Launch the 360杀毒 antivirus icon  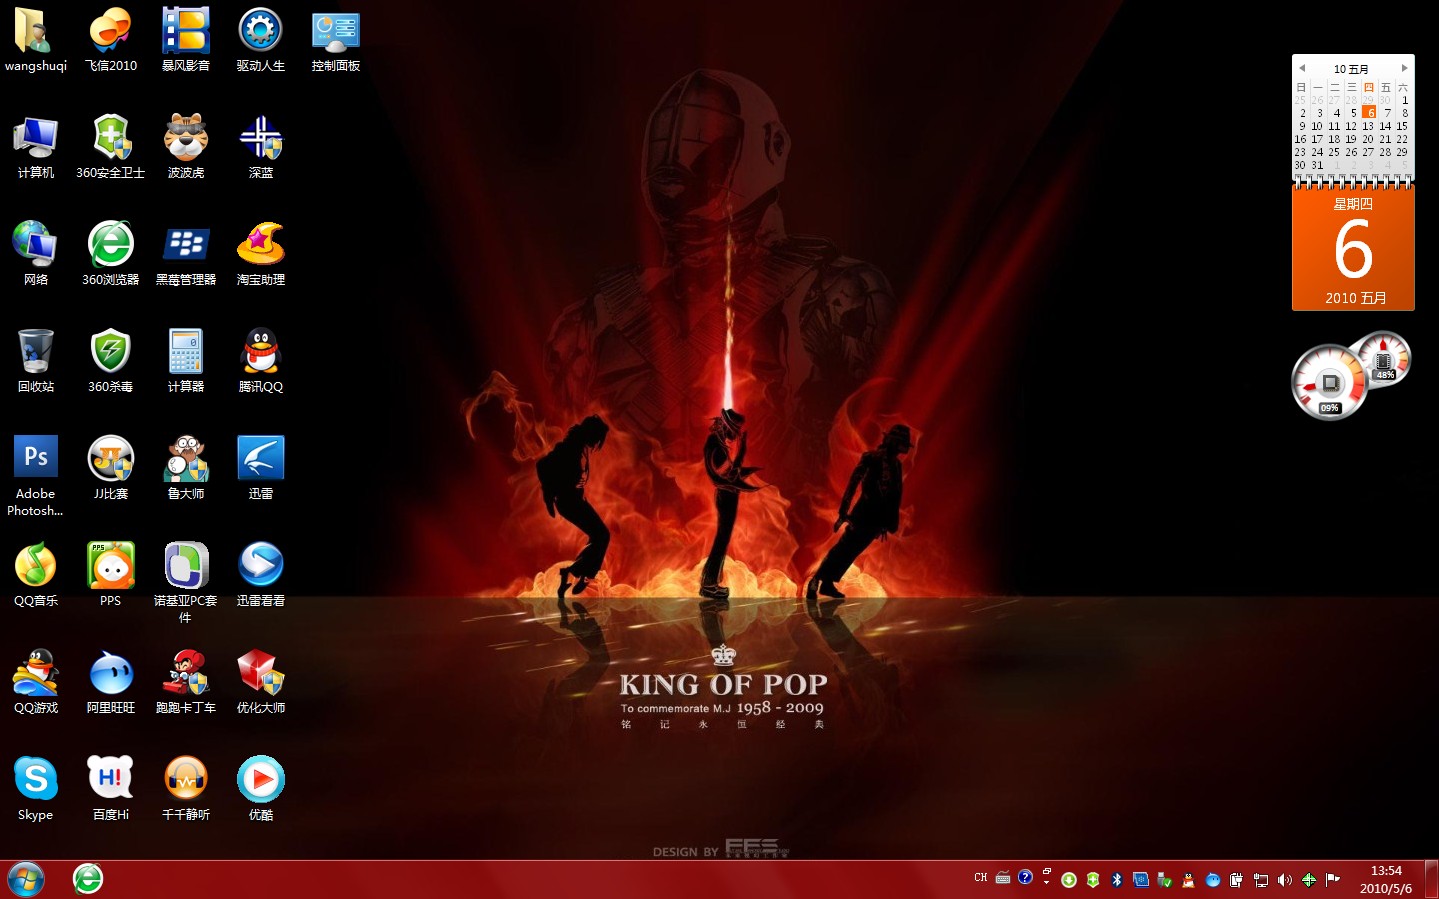point(111,361)
